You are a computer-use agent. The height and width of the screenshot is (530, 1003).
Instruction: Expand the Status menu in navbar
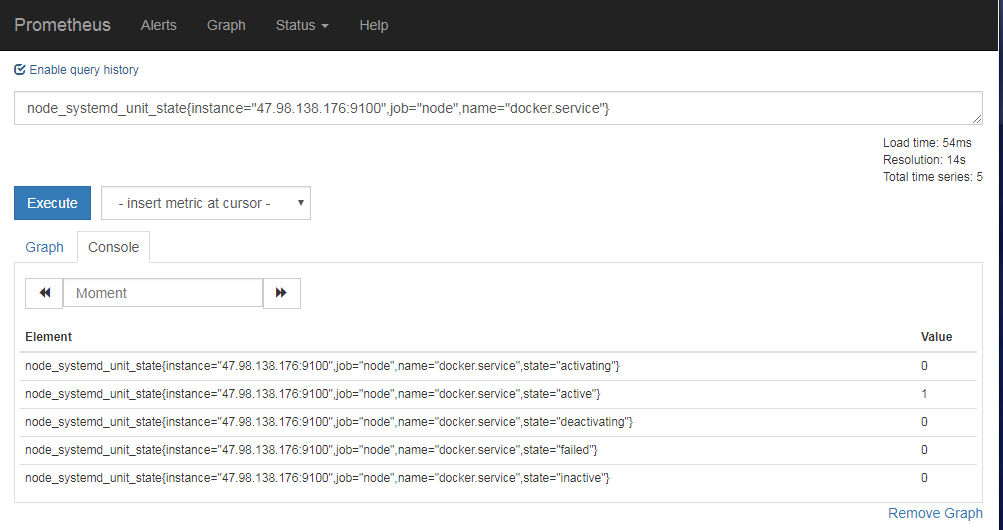pyautogui.click(x=302, y=25)
